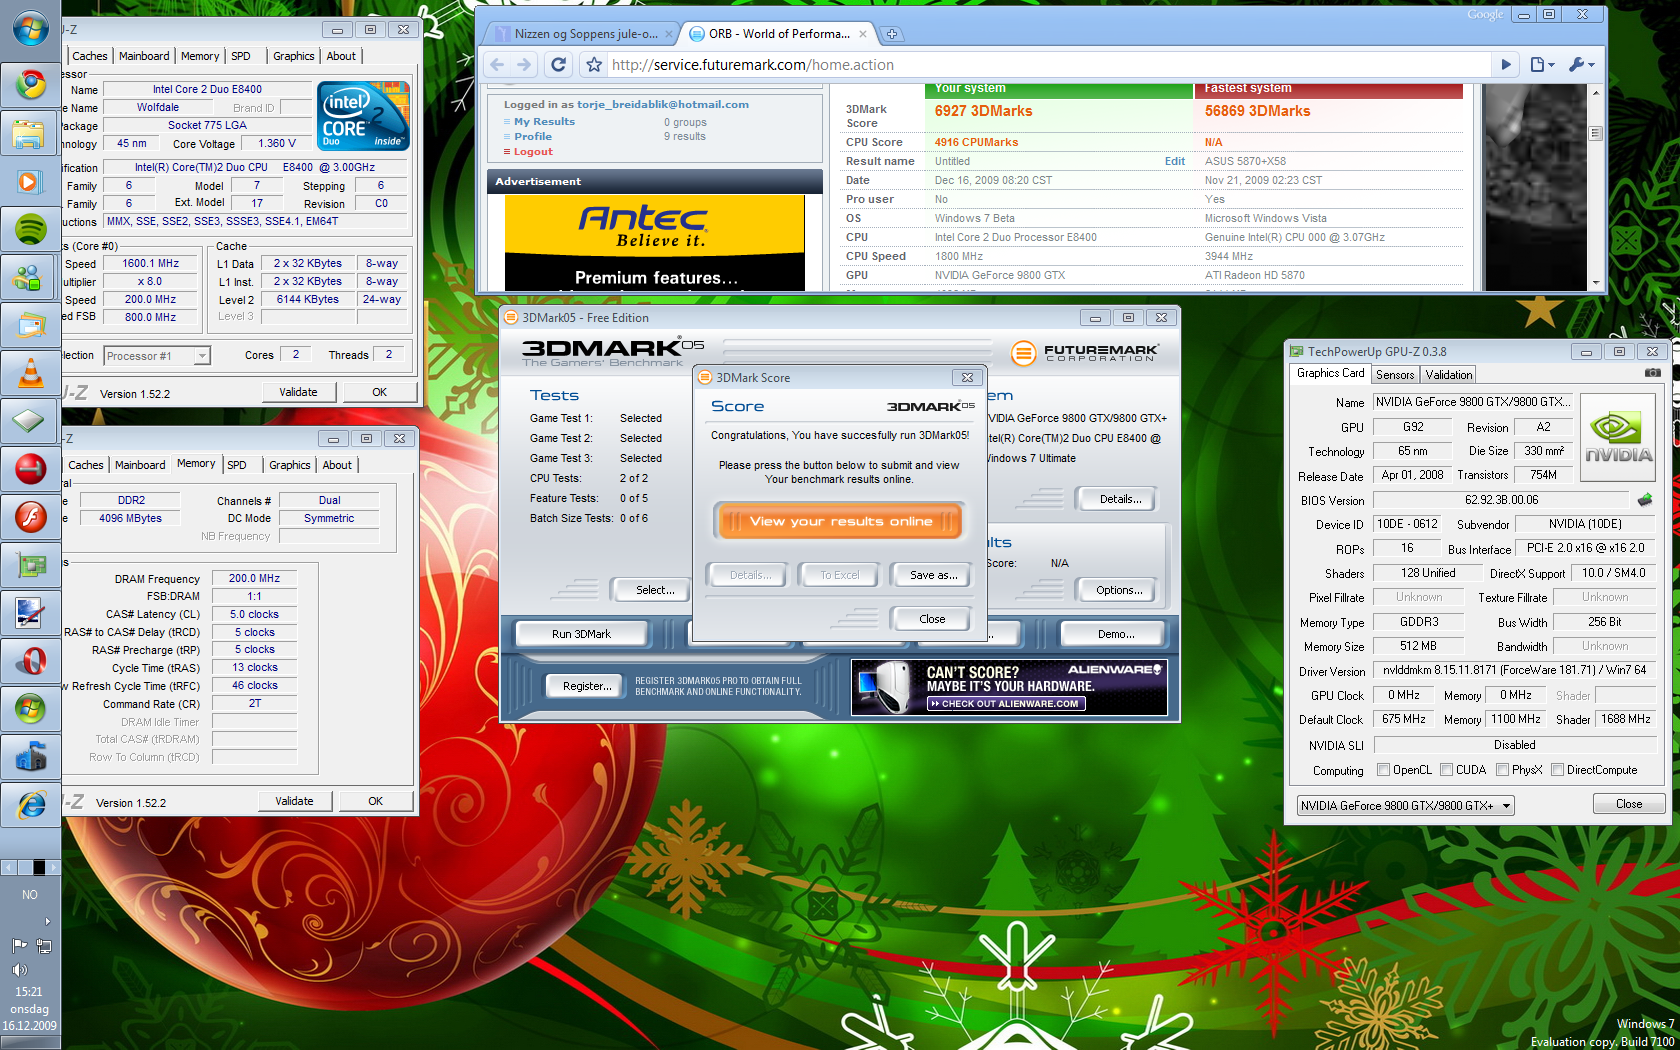Open VLC media player from the taskbar
The image size is (1680, 1050).
point(30,373)
